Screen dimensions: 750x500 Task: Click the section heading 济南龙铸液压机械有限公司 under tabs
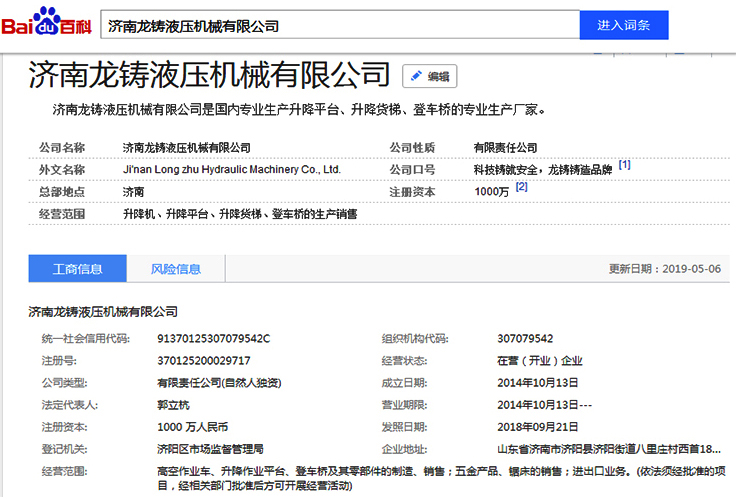click(103, 312)
